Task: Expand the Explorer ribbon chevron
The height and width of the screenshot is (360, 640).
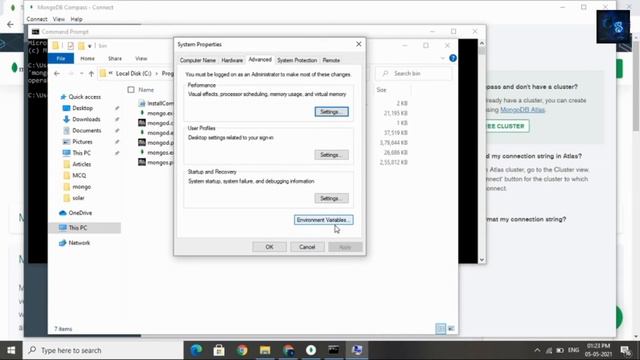Action: [x=442, y=58]
